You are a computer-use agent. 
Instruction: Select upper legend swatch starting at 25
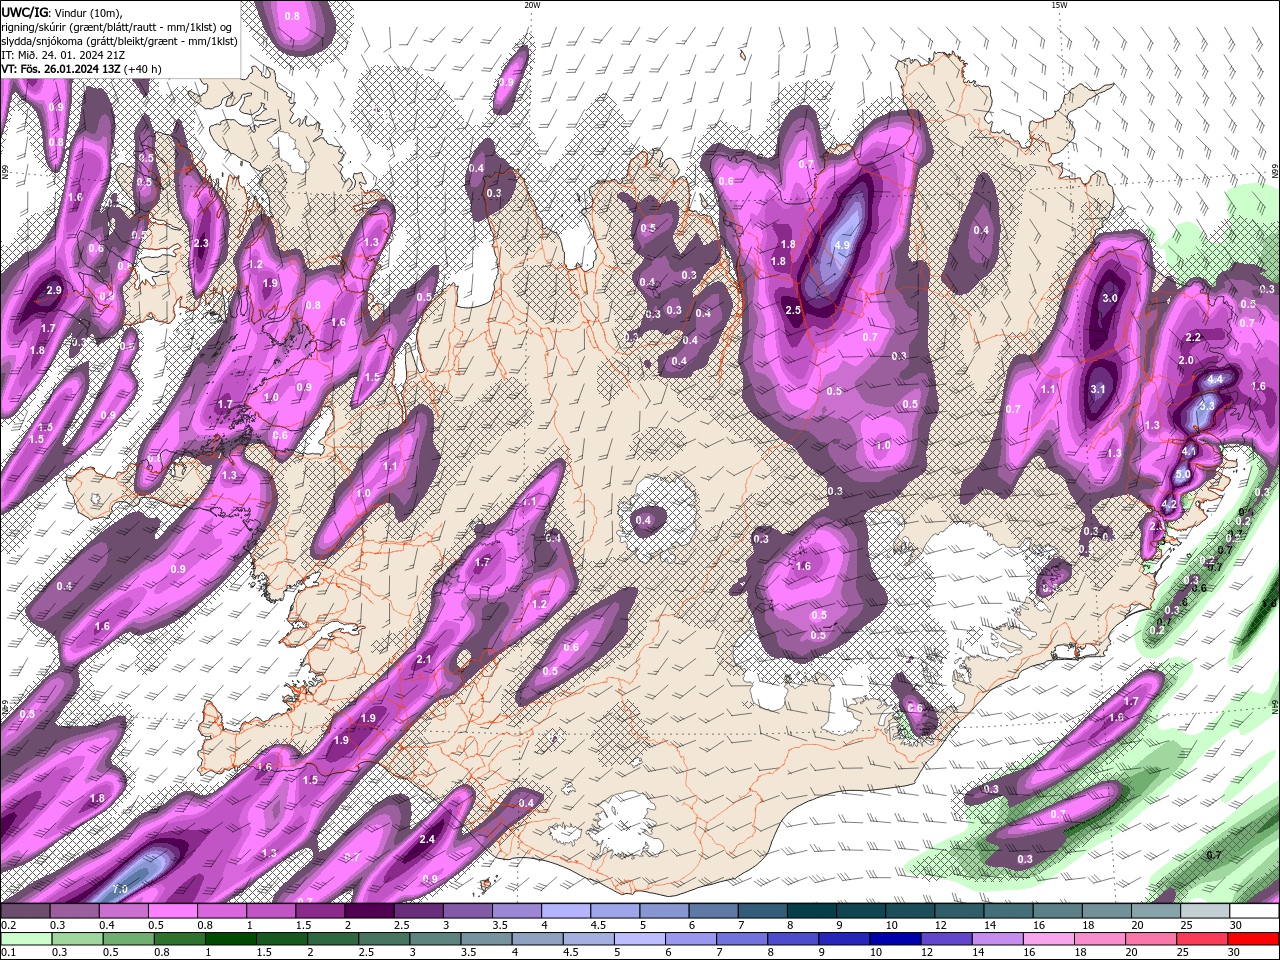coord(1205,911)
